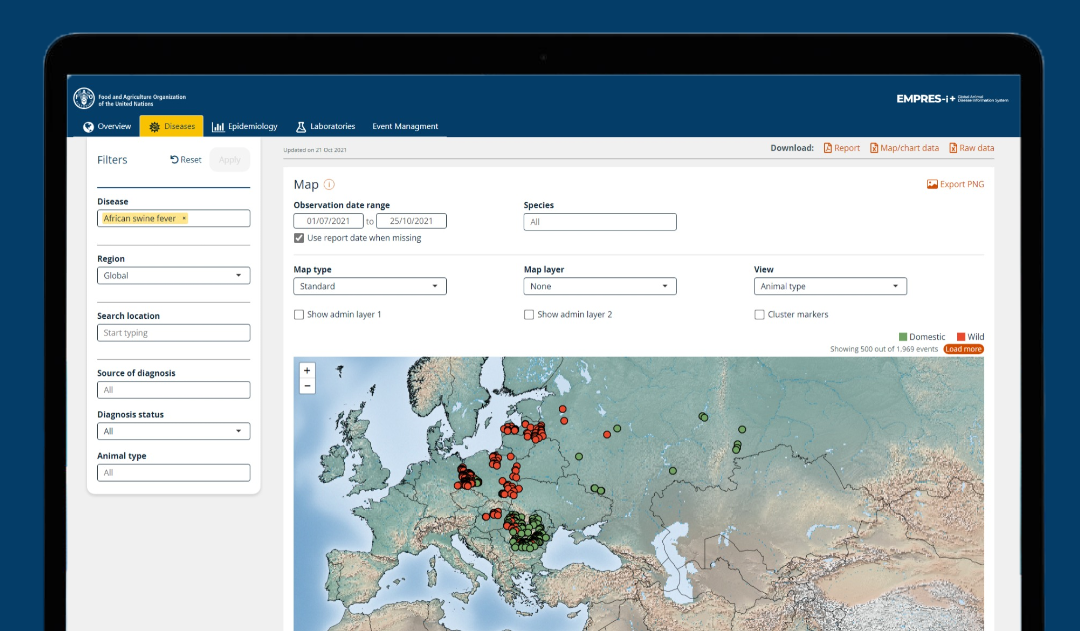Screen dimensions: 1080x631
Task: Click the observation start date field
Action: 329,221
